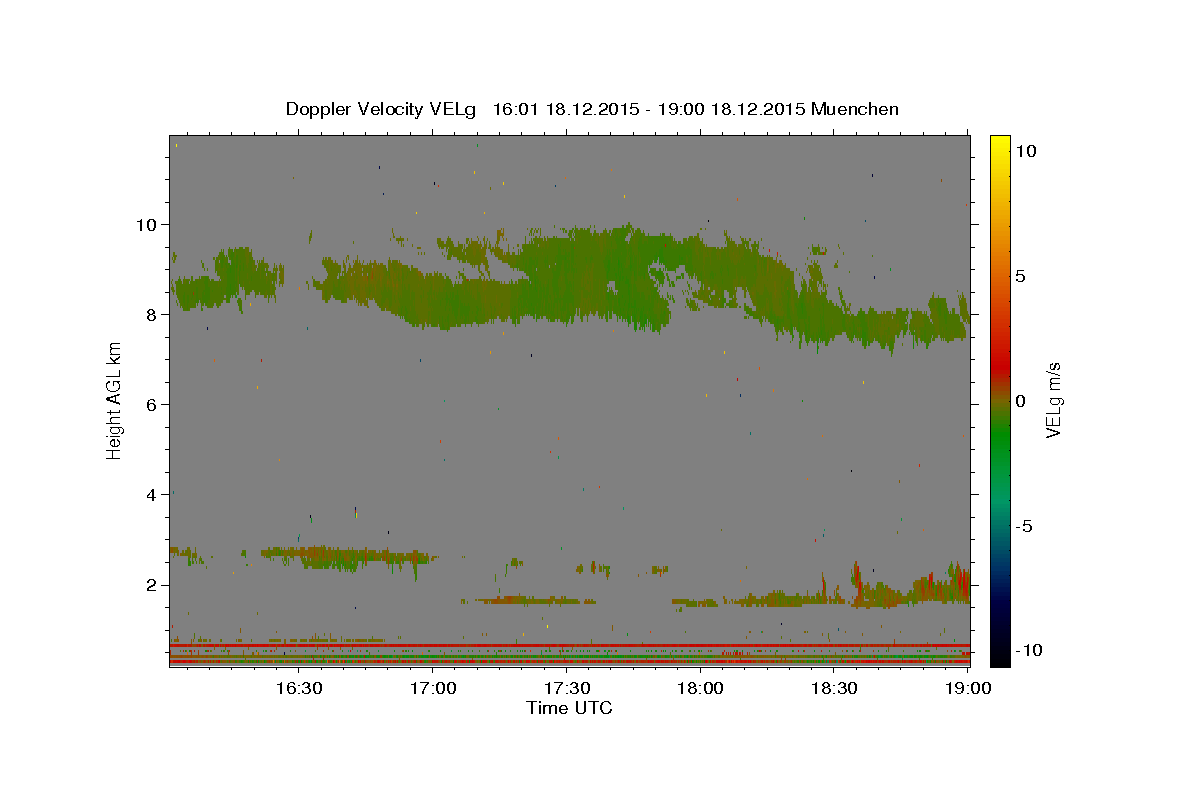Click the plot title "Doppler Velocity VELg"
The image size is (1200, 800).
click(383, 109)
